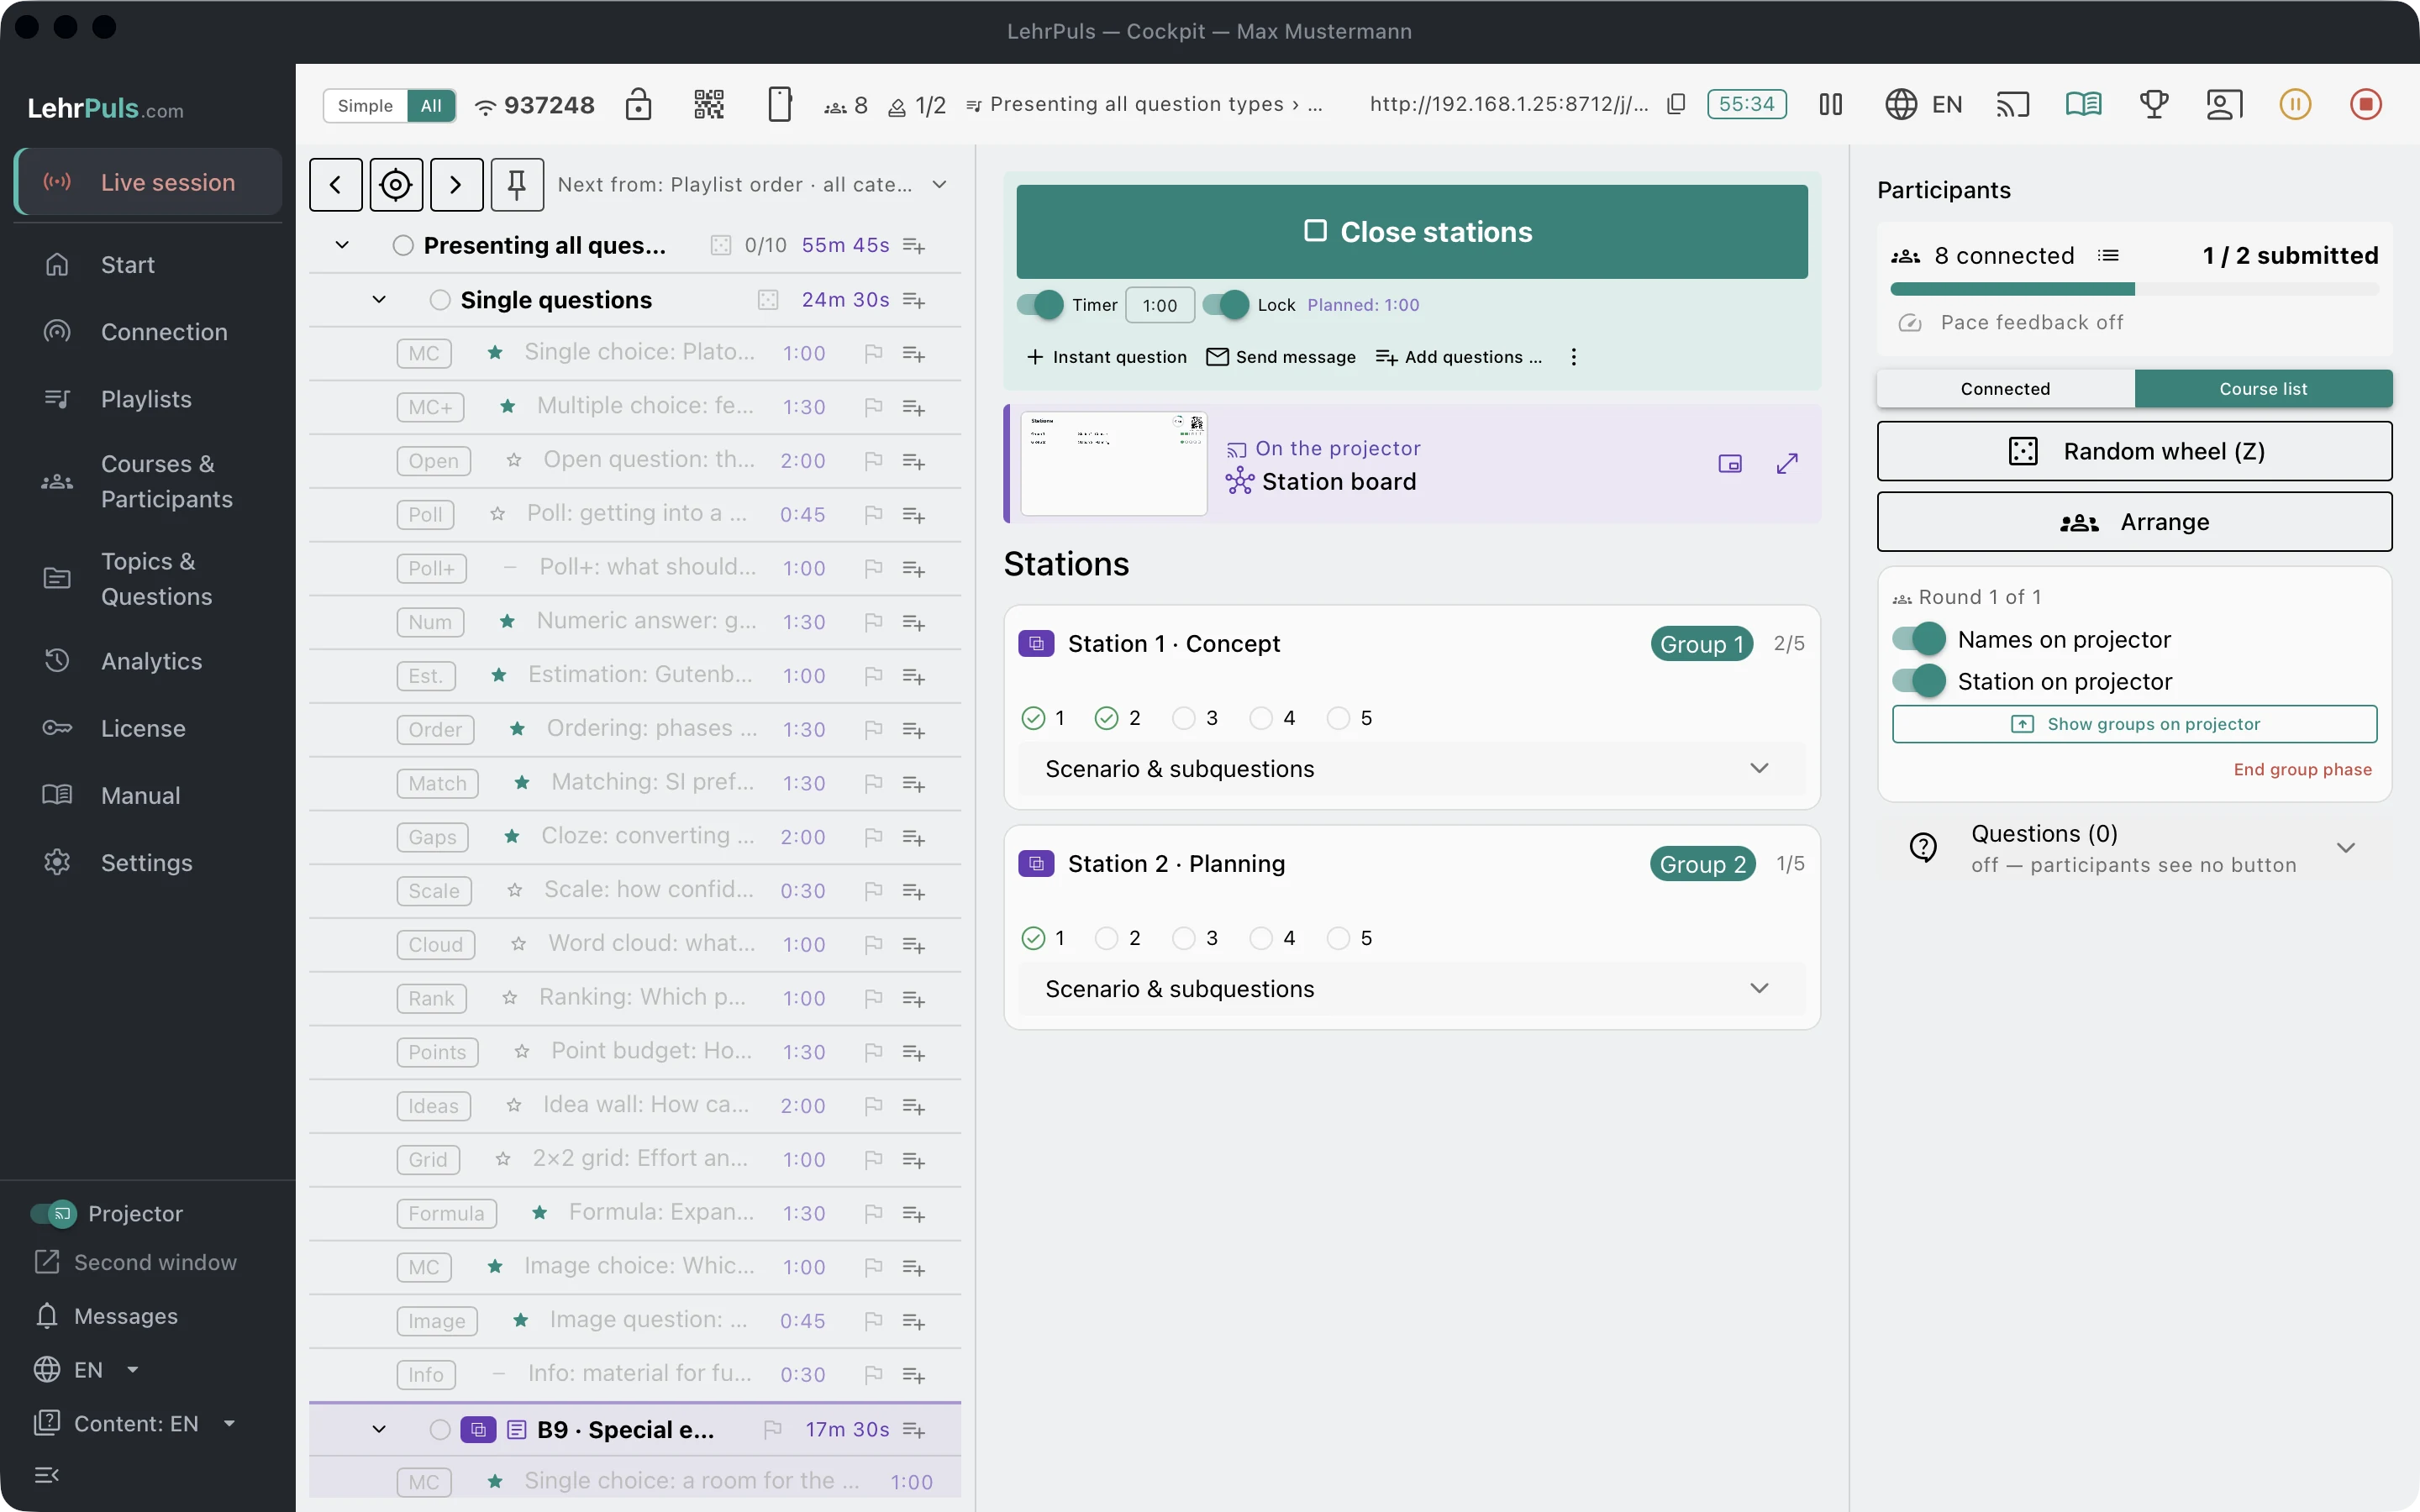The height and width of the screenshot is (1512, 2420).
Task: Toggle Names on projector switch
Action: point(1918,639)
